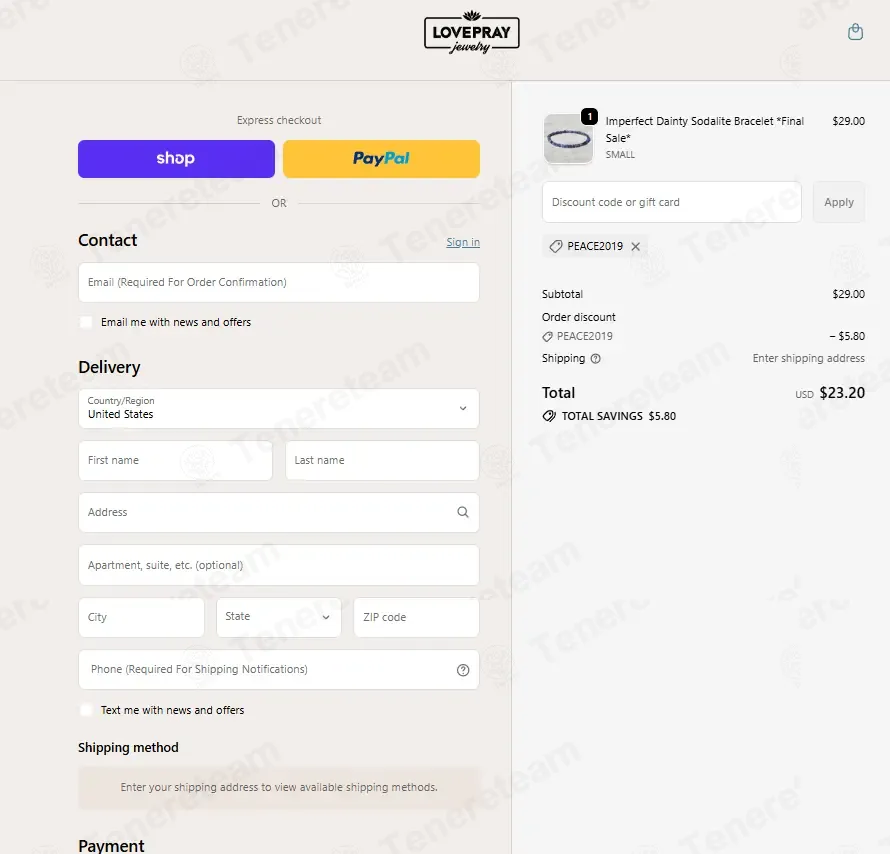Remove the PEACE2019 discount code tag
The height and width of the screenshot is (854, 890).
pos(636,246)
